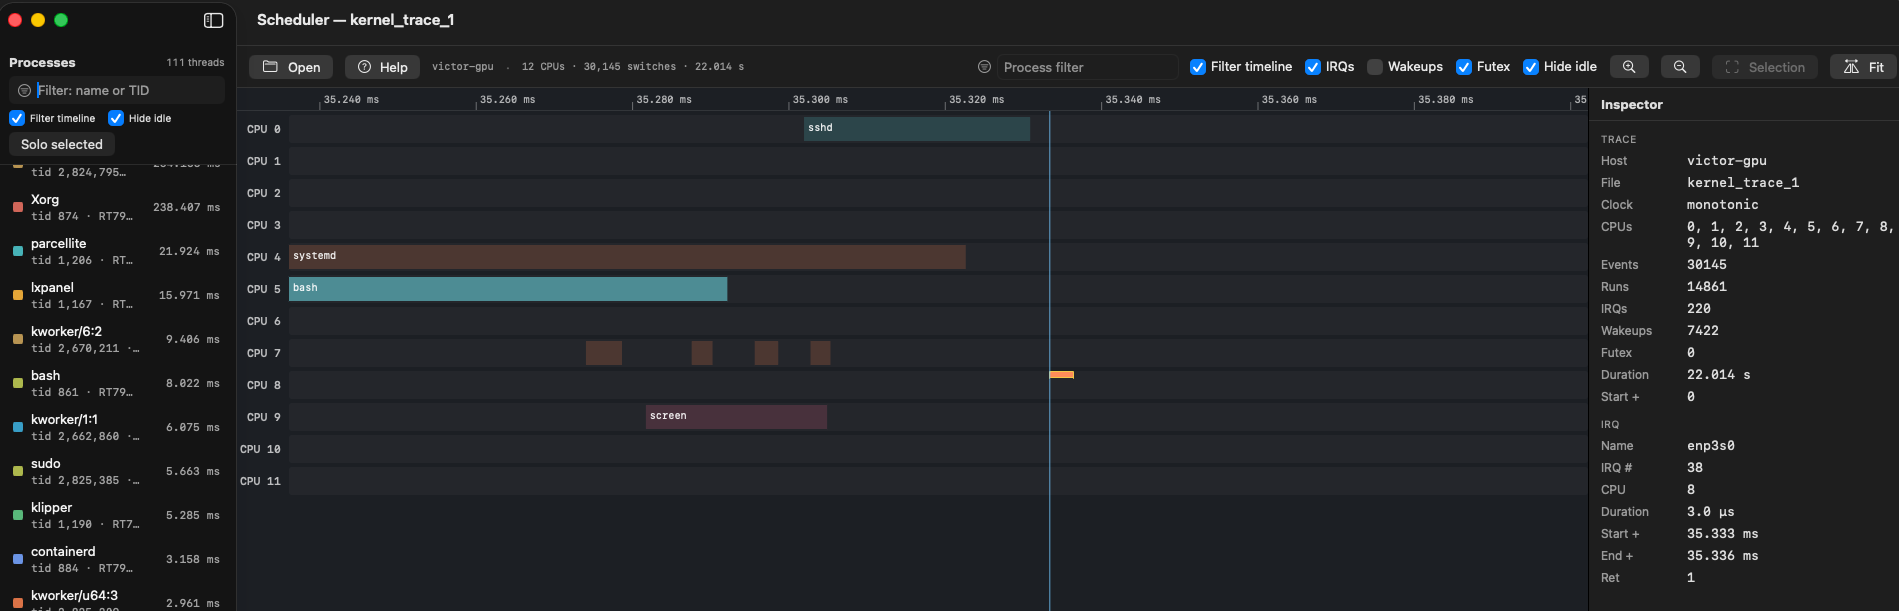Toggle the Futex checkbox

tap(1464, 67)
